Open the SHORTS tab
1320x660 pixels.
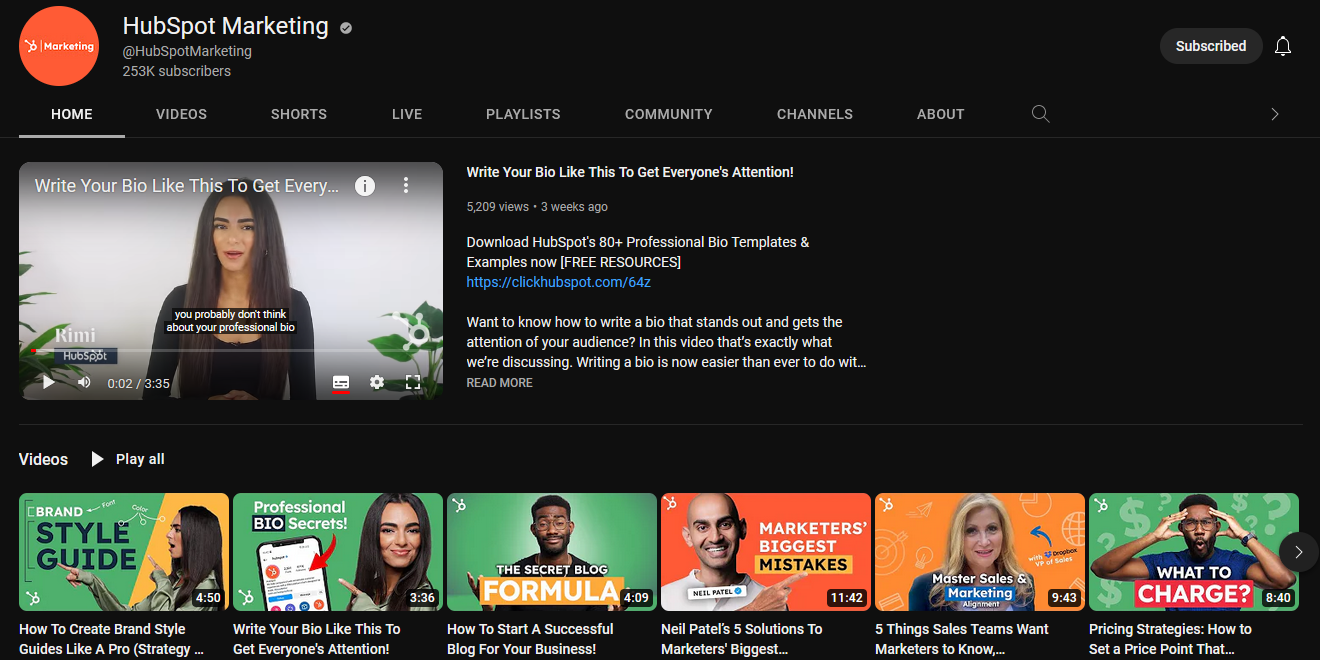pyautogui.click(x=299, y=114)
